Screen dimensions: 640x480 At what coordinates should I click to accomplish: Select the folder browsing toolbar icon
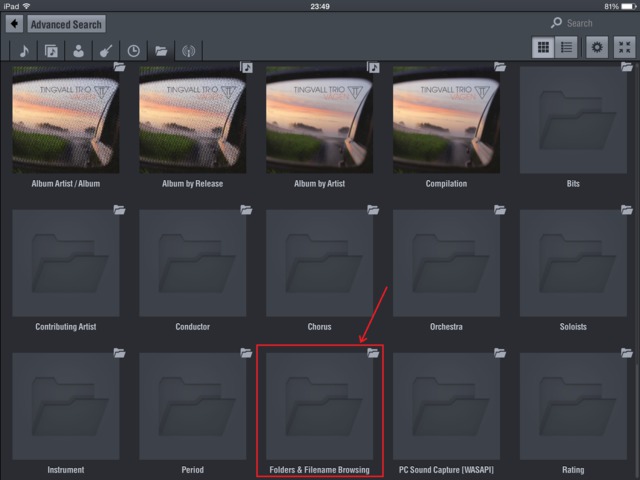159,50
